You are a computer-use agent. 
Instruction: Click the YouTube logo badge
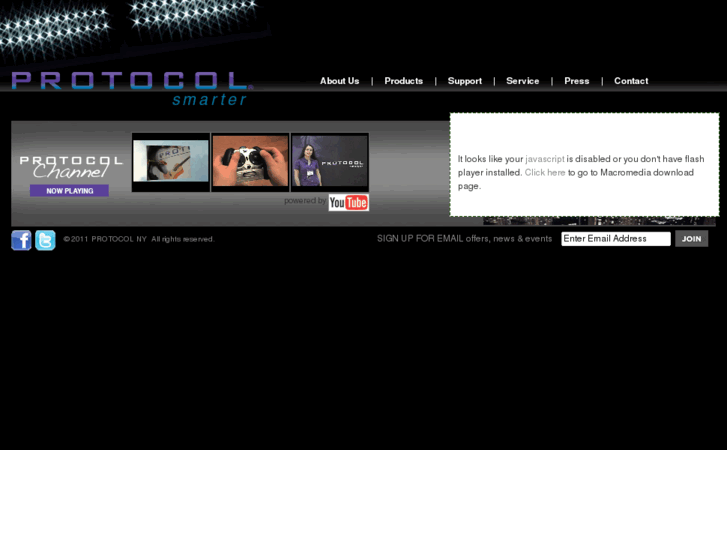click(349, 203)
